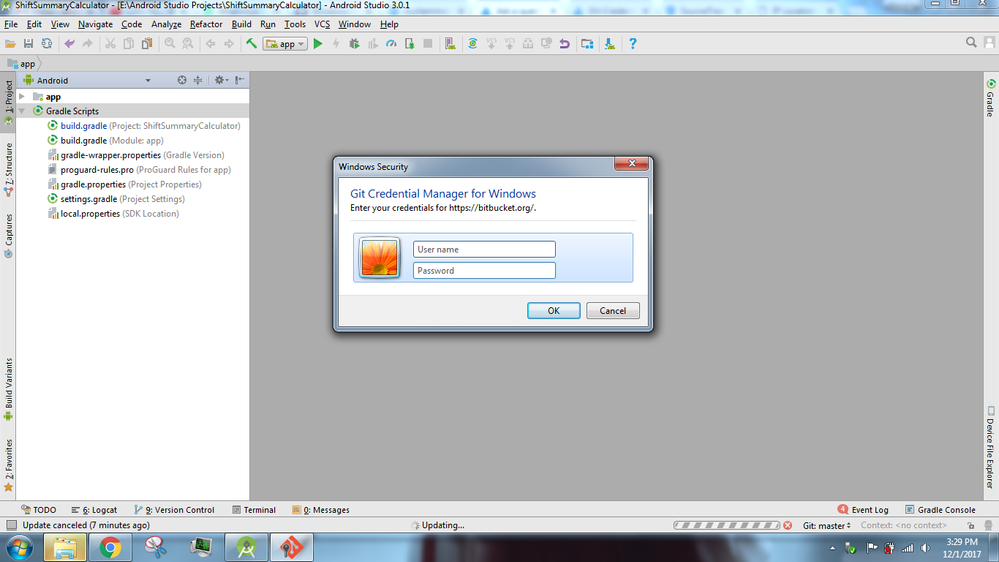Open the Build menu
Viewport: 999px width, 562px height.
241,24
